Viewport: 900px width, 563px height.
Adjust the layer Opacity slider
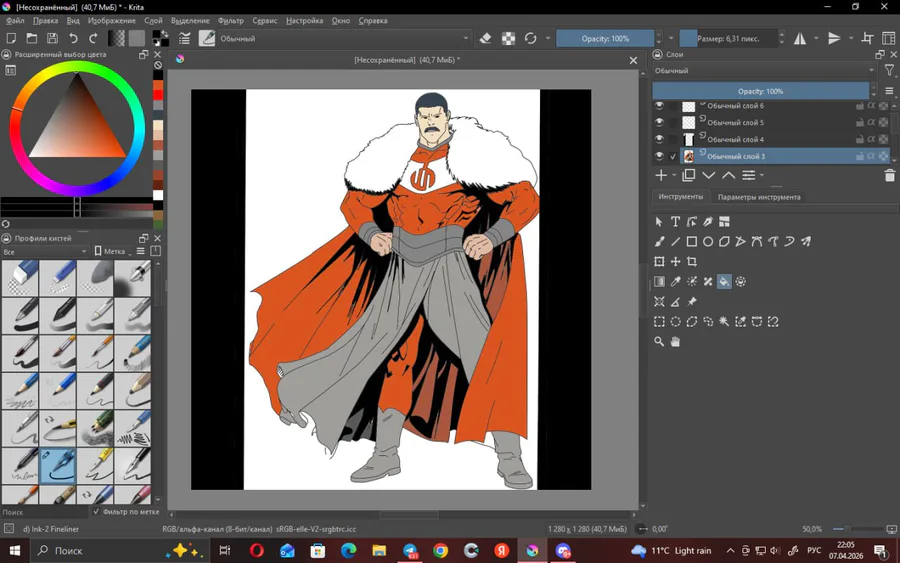[760, 91]
